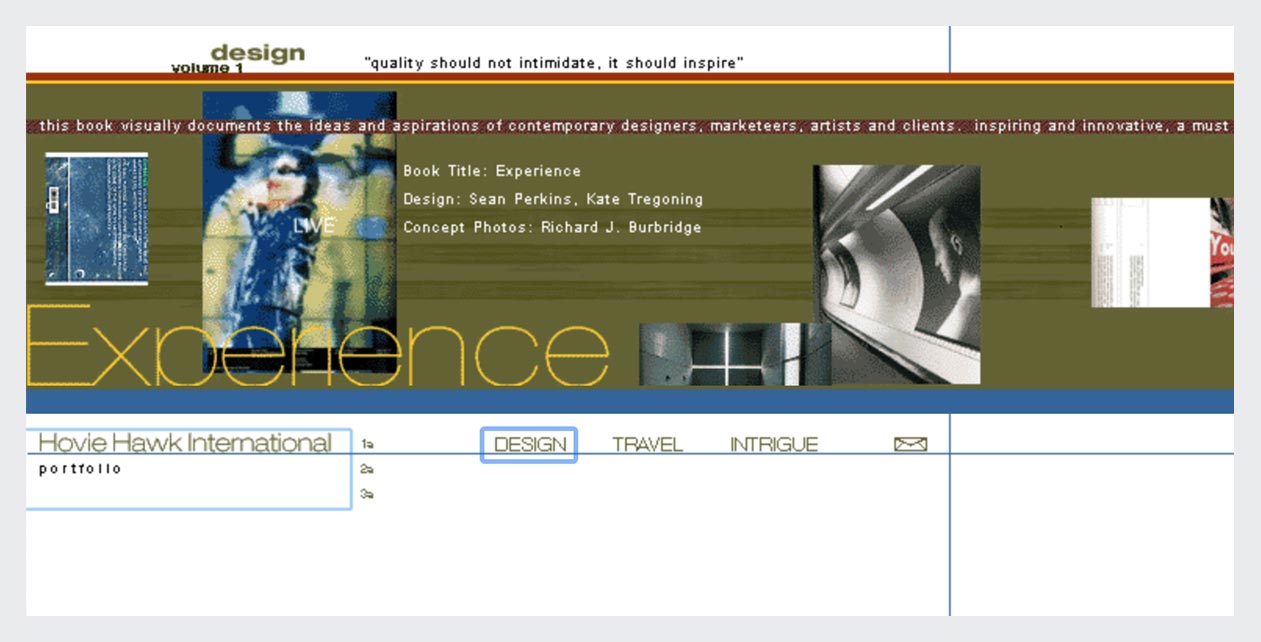Click the Design: Sean Perkins, Kate Tregoning line
Screen dimensions: 1261x642
553,199
